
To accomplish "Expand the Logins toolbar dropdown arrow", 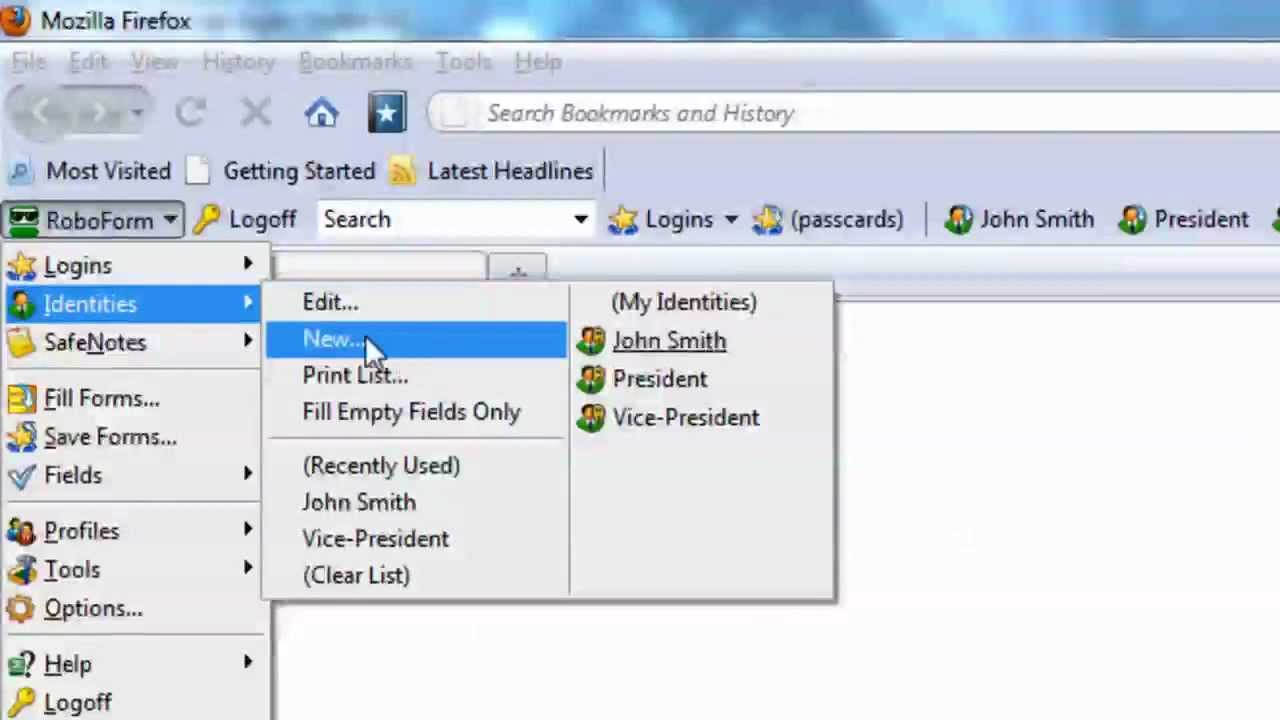I will [731, 219].
